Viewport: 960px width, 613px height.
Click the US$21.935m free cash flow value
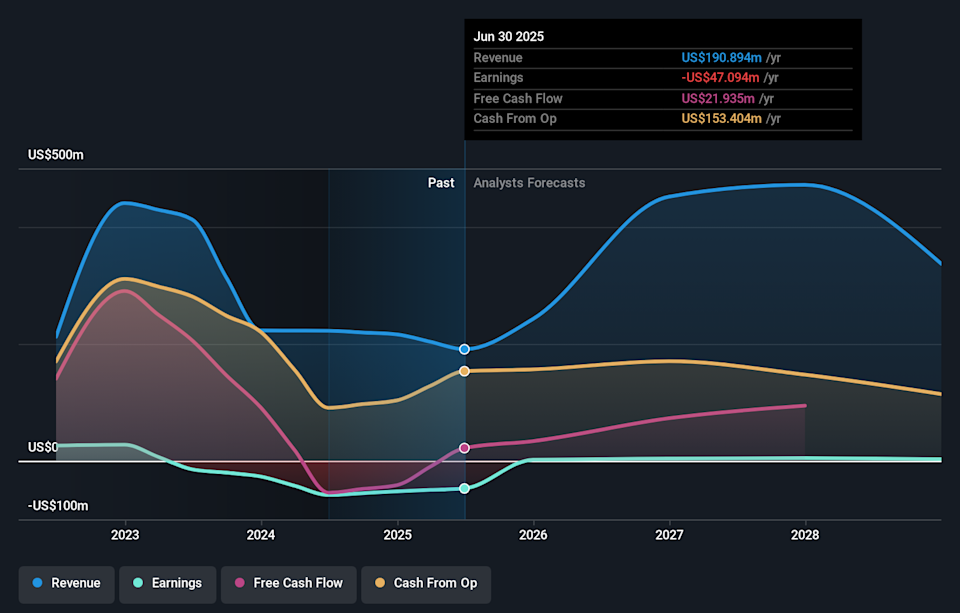(x=718, y=99)
